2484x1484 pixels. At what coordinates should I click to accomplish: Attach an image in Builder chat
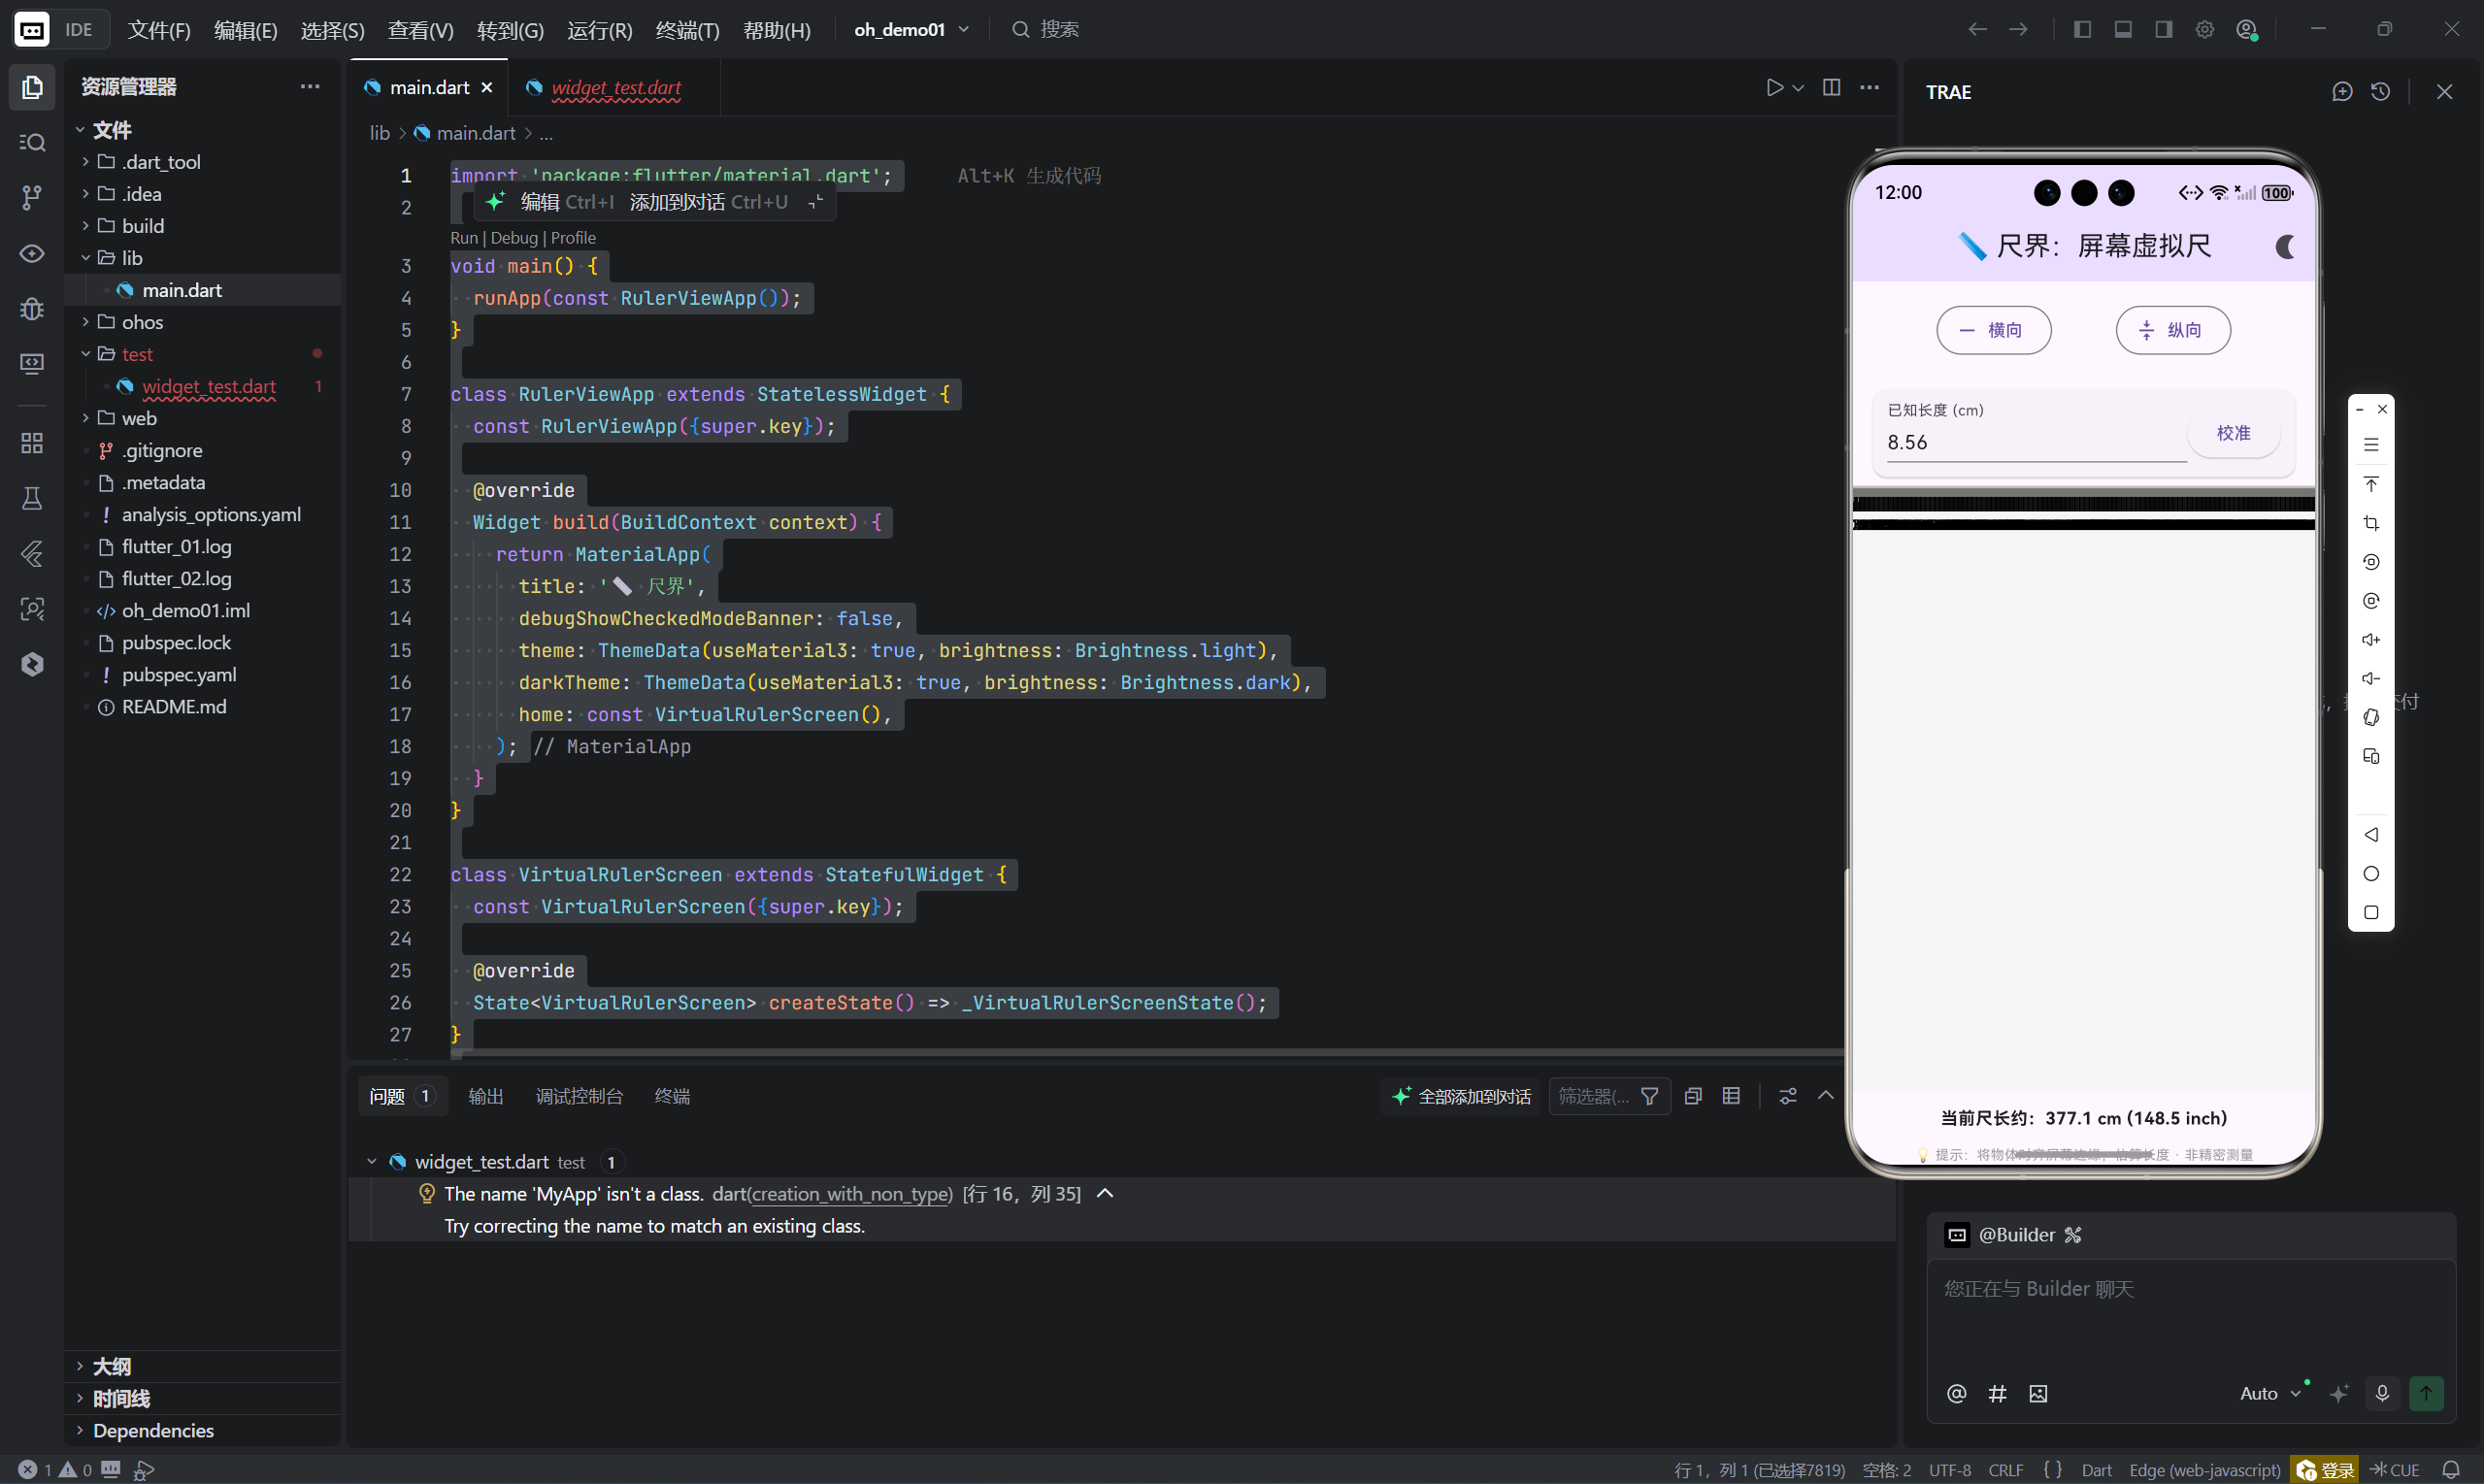2038,1393
